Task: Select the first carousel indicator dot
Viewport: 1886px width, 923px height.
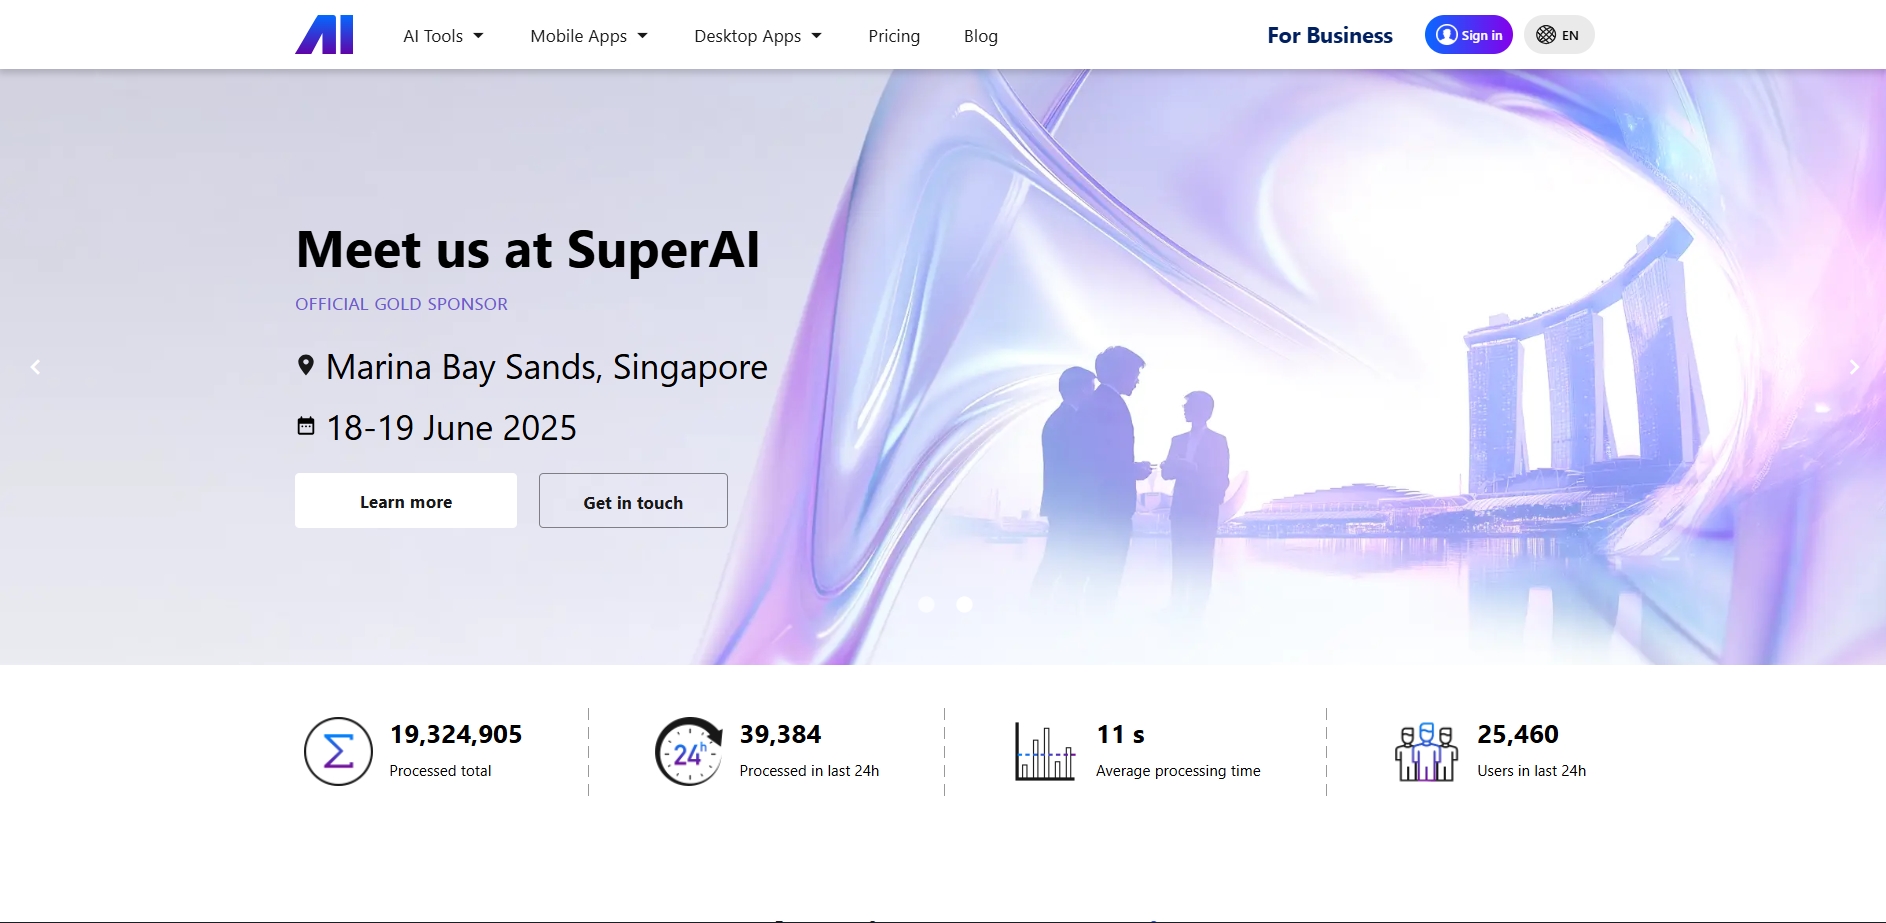Action: point(926,604)
